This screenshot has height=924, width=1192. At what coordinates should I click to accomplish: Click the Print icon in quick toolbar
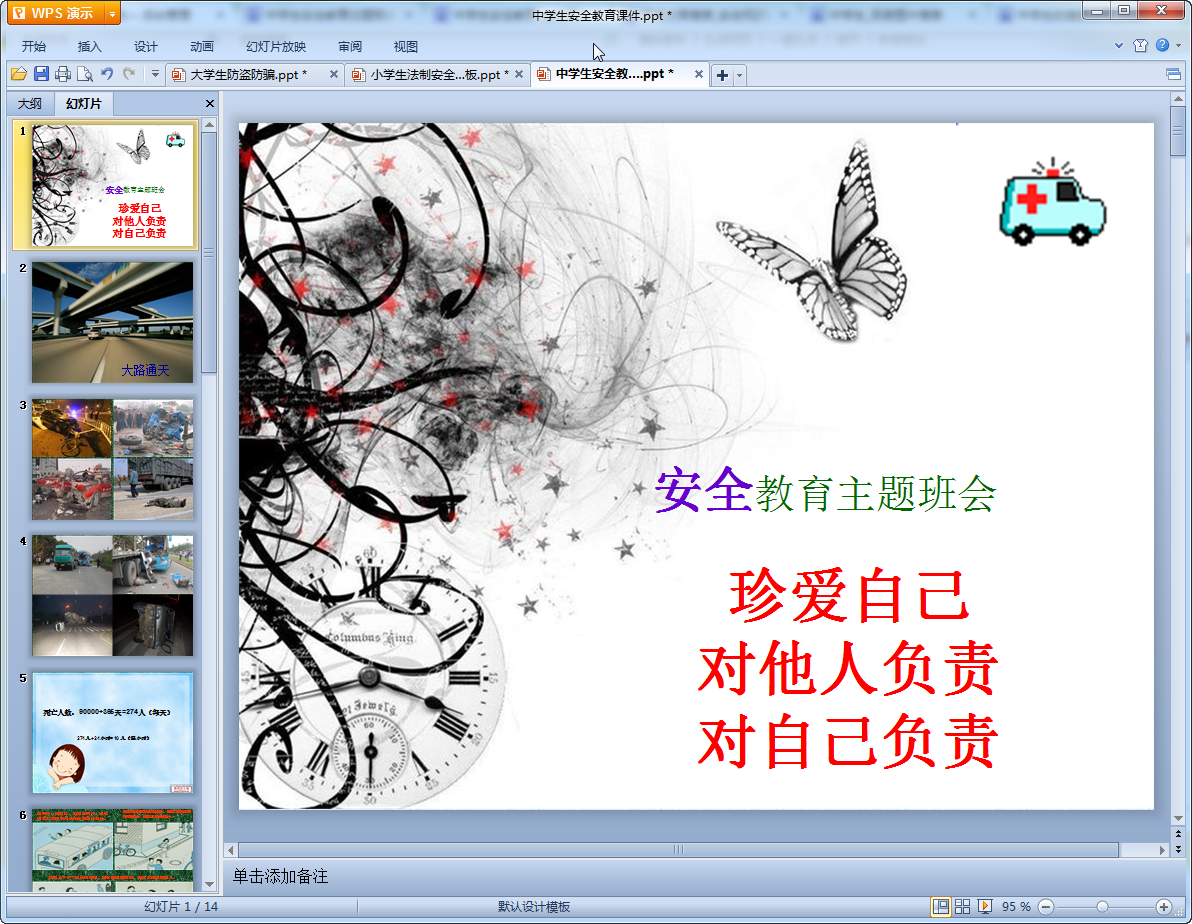click(x=63, y=74)
